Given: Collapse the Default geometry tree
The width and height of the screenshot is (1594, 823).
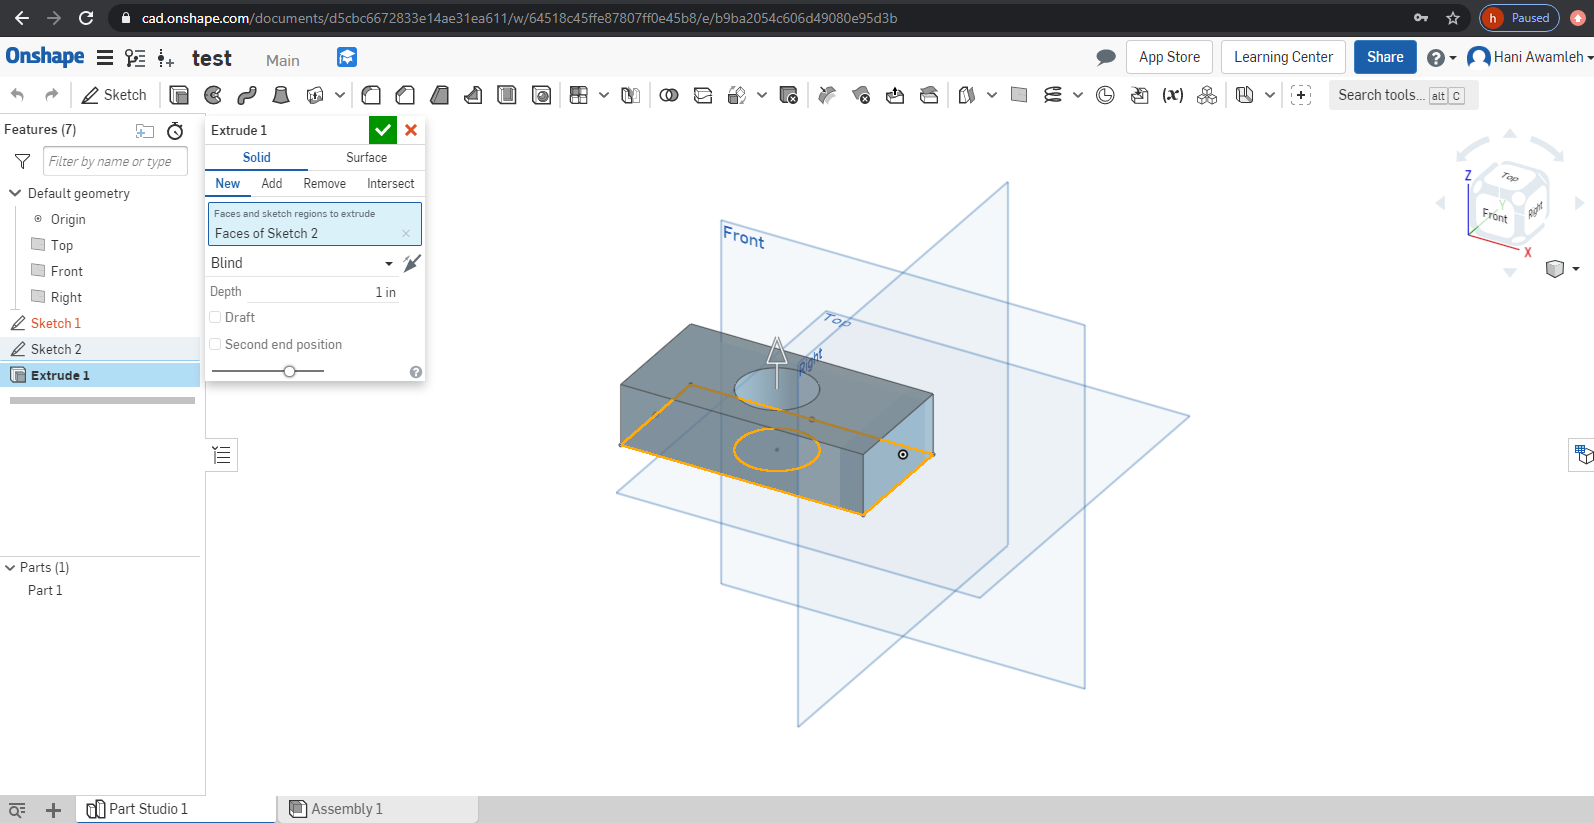Looking at the screenshot, I should 15,193.
